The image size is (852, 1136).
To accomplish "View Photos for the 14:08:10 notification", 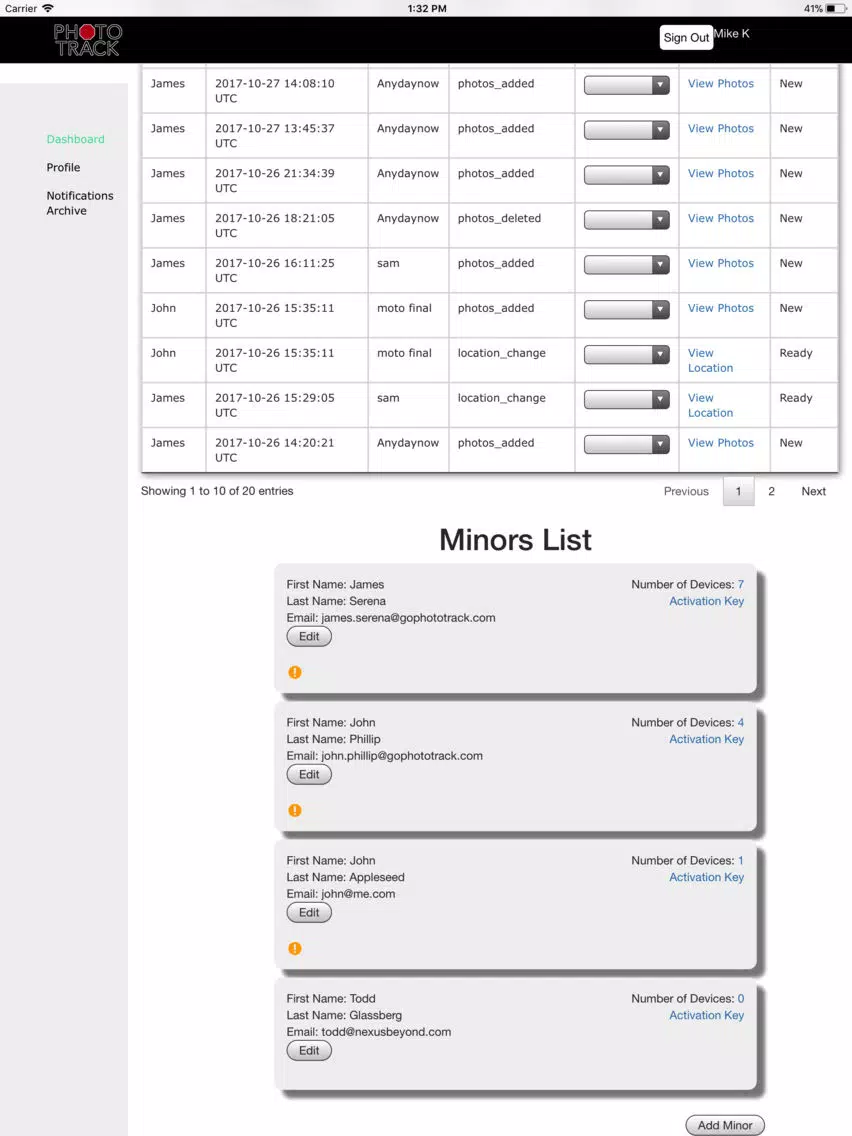I will 721,83.
